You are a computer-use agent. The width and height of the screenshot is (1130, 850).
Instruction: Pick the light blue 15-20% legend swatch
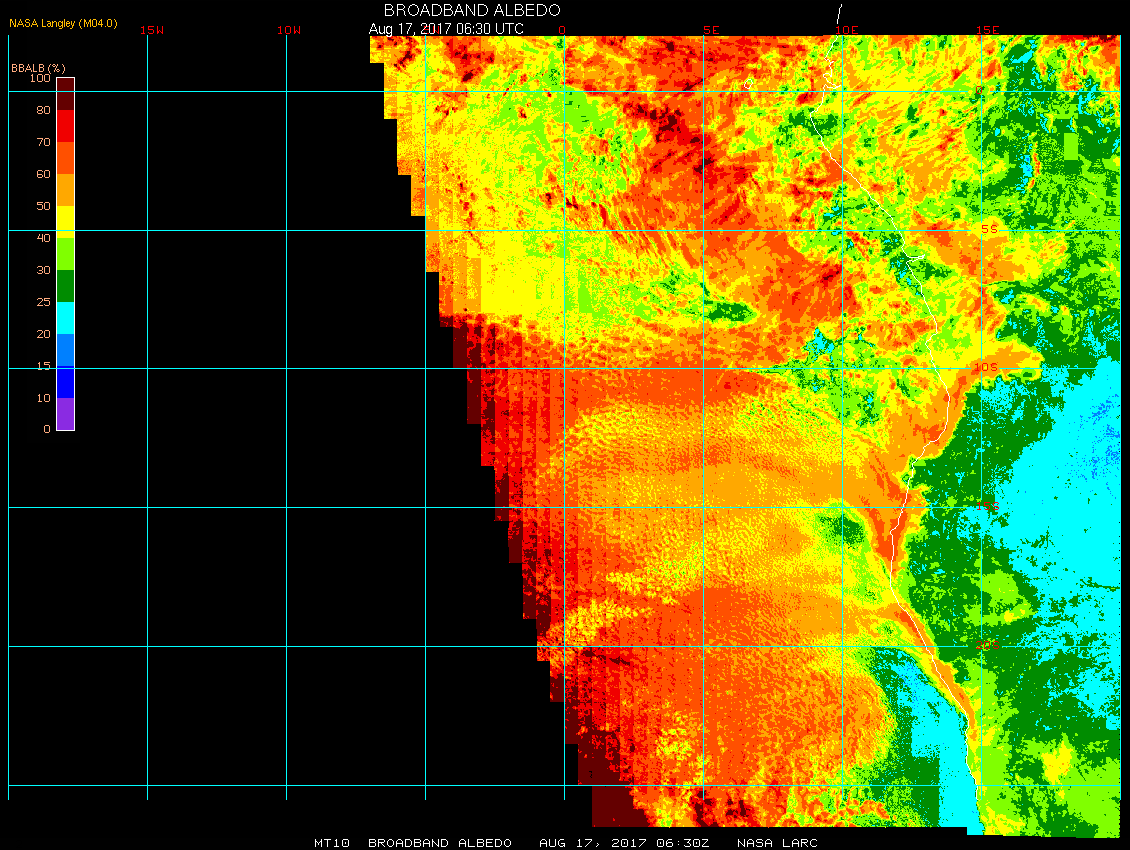pyautogui.click(x=66, y=350)
